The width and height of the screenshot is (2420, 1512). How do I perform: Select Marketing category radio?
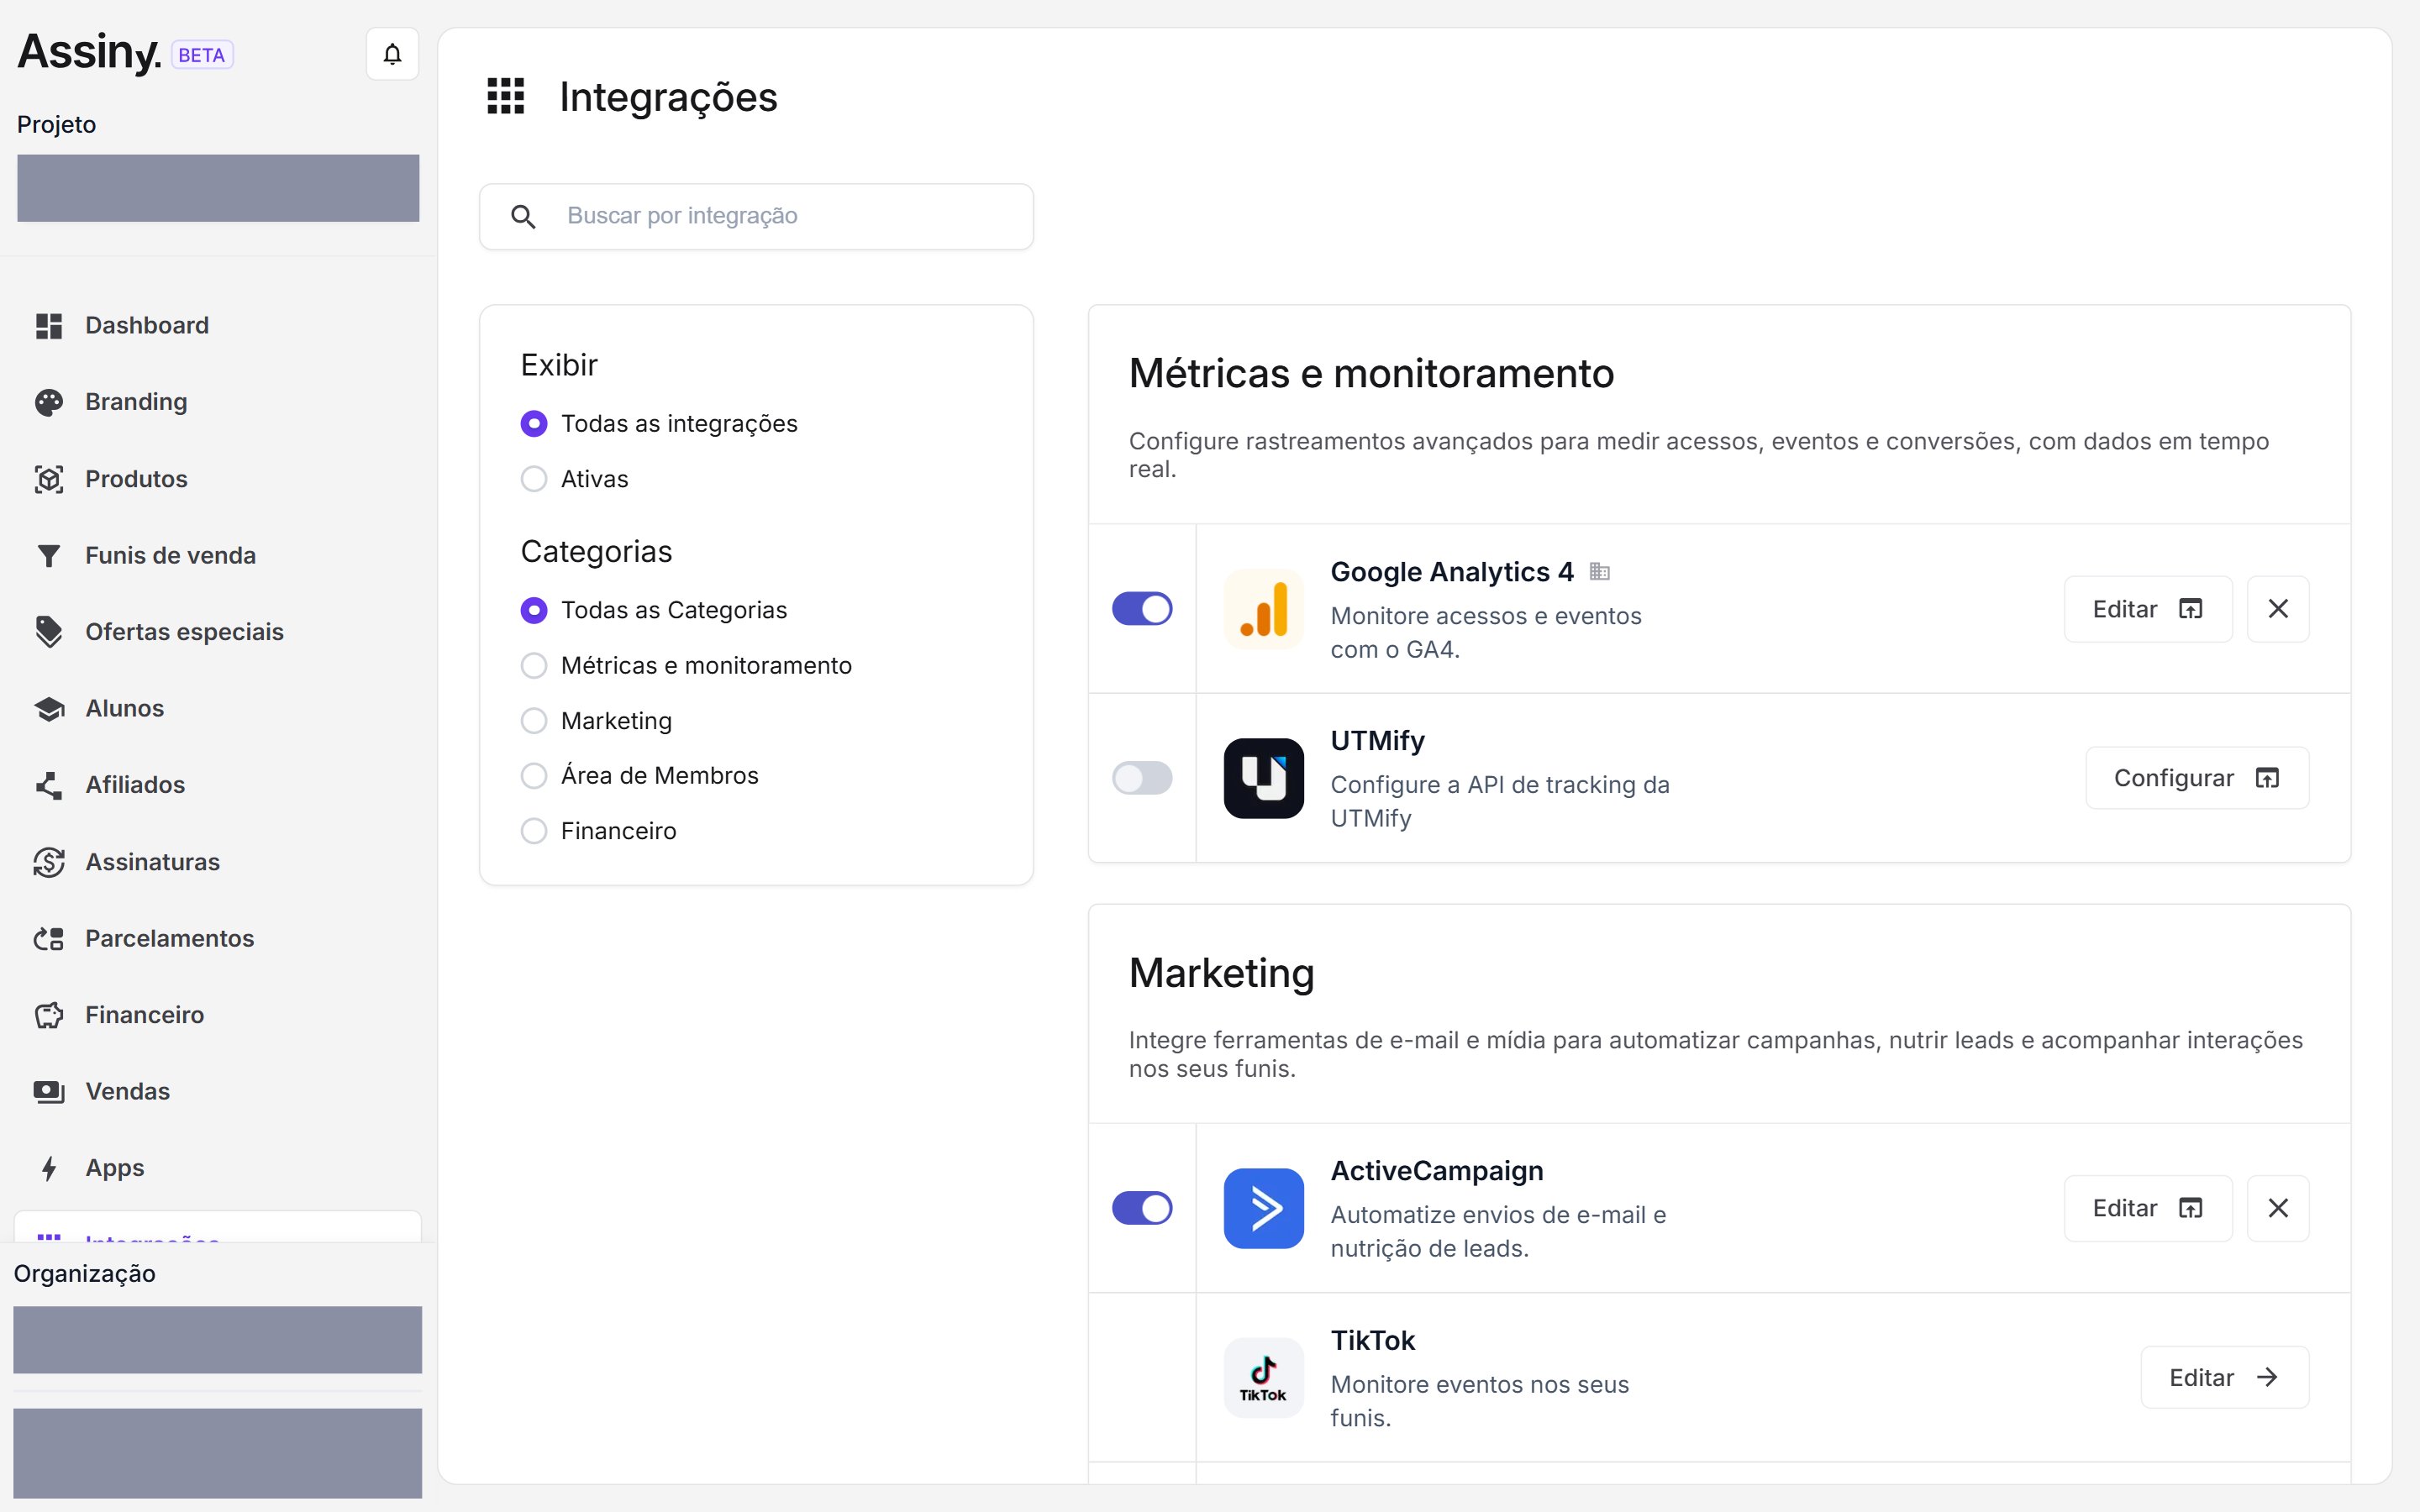pyautogui.click(x=534, y=721)
